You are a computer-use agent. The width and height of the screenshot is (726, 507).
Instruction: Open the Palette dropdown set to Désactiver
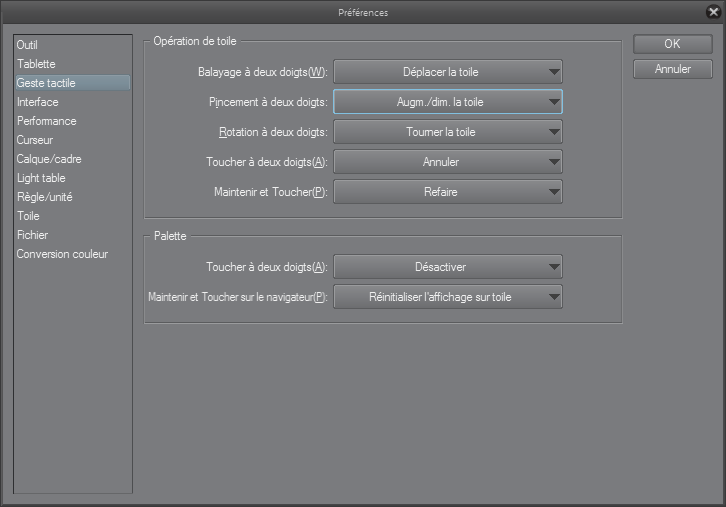pyautogui.click(x=447, y=267)
